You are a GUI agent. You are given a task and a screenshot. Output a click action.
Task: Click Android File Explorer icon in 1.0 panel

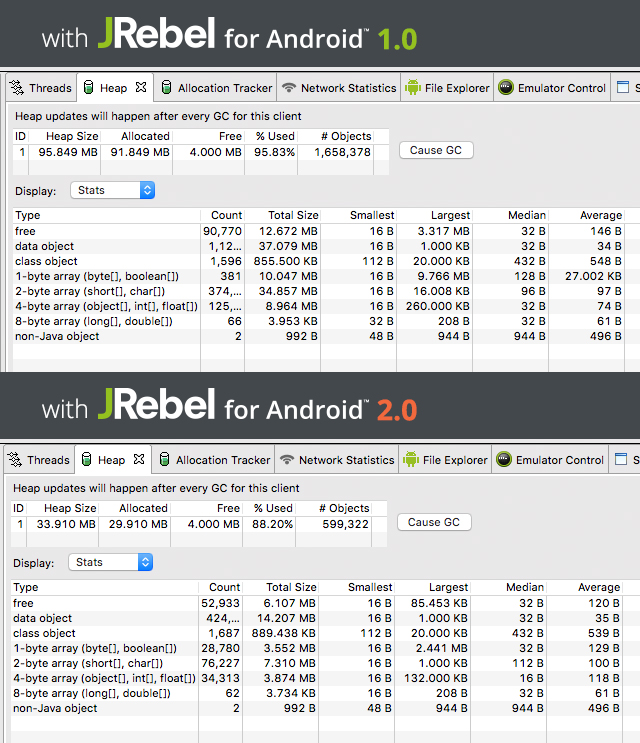click(413, 87)
